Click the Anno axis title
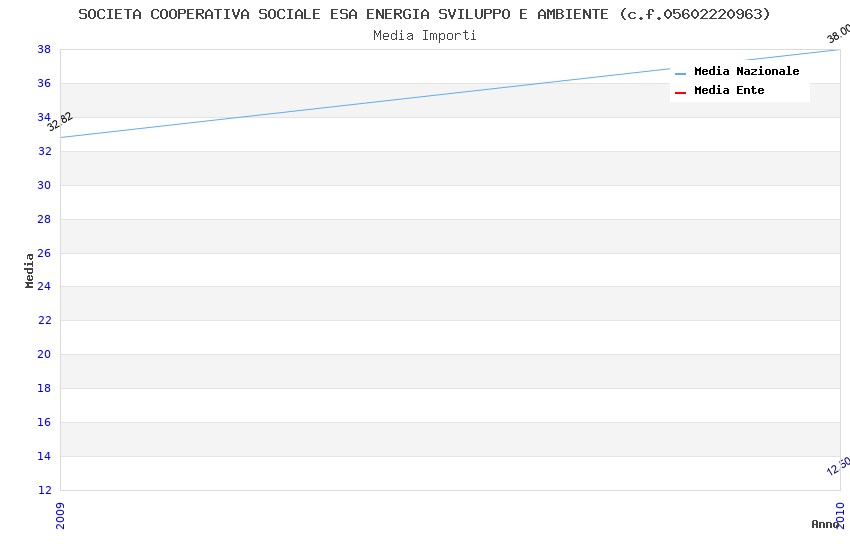This screenshot has width=850, height=550. point(824,524)
